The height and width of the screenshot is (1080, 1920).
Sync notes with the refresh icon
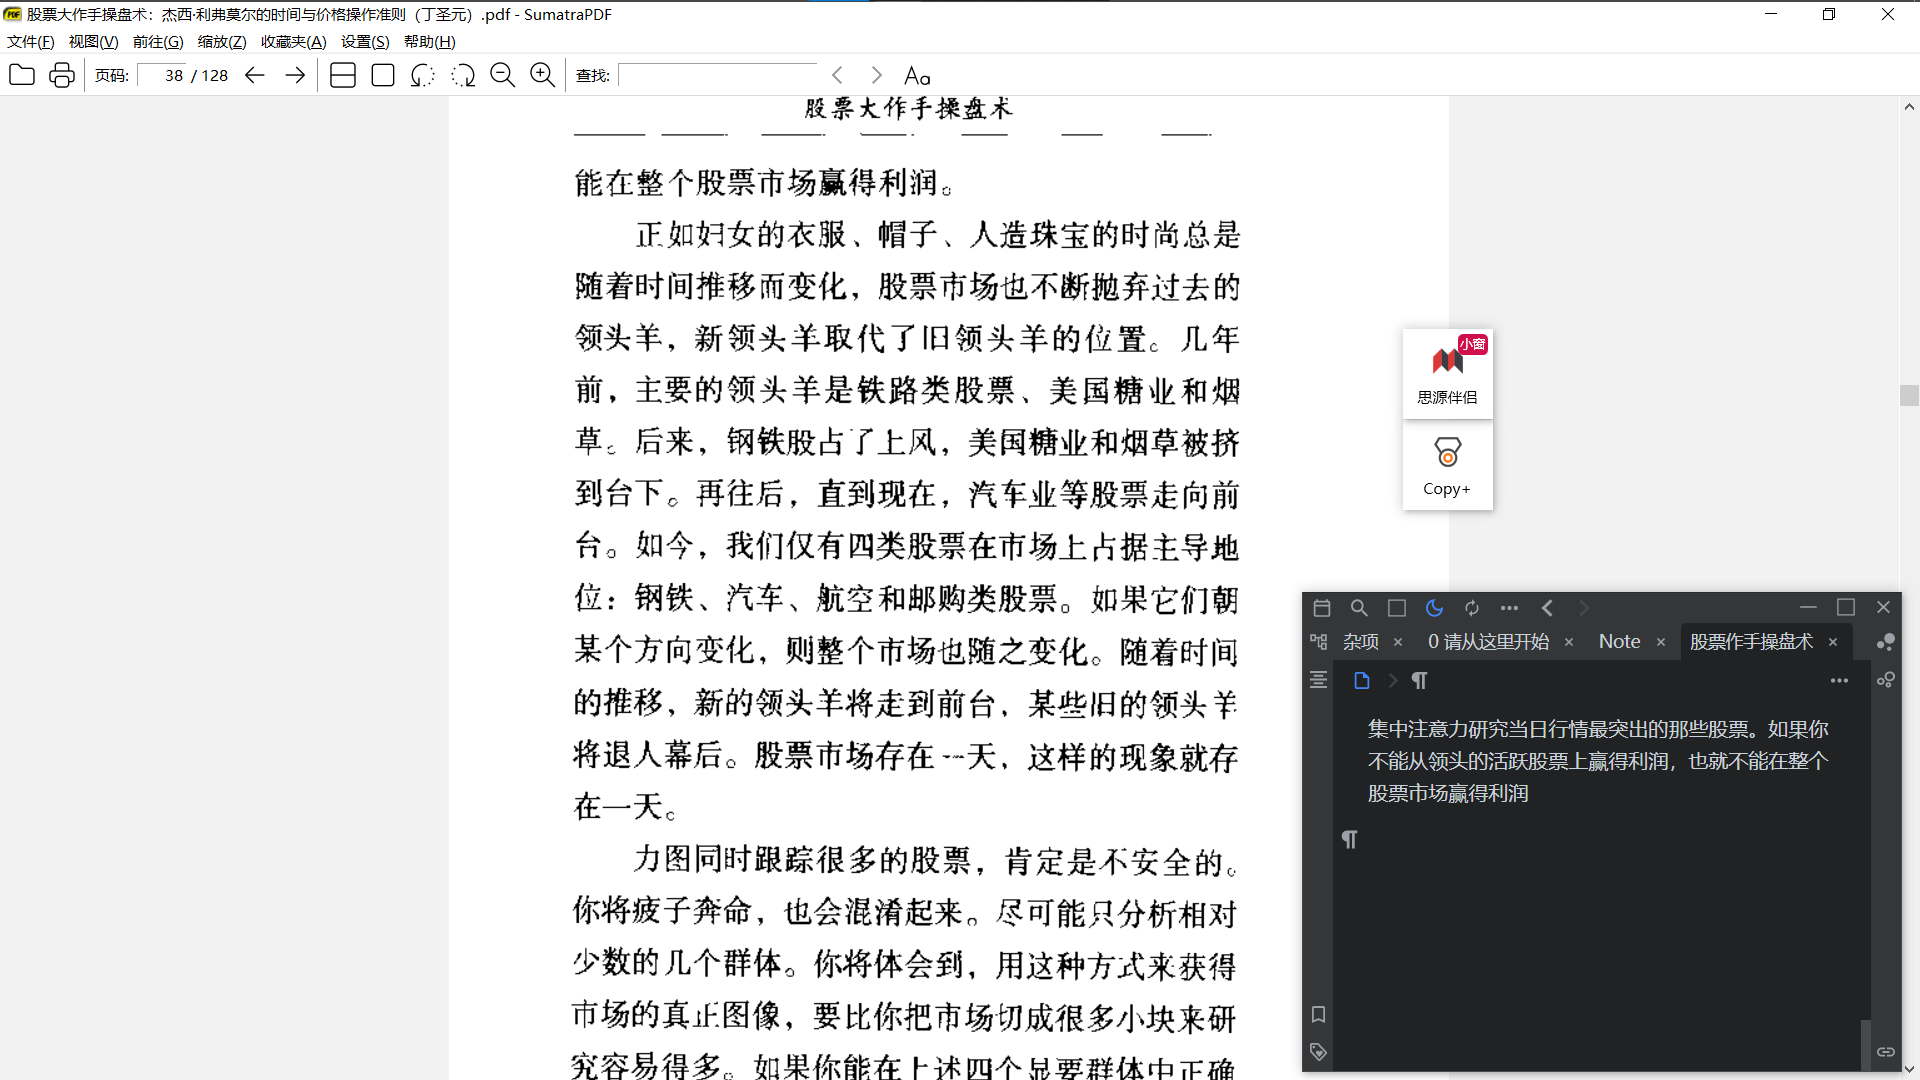pyautogui.click(x=1472, y=607)
